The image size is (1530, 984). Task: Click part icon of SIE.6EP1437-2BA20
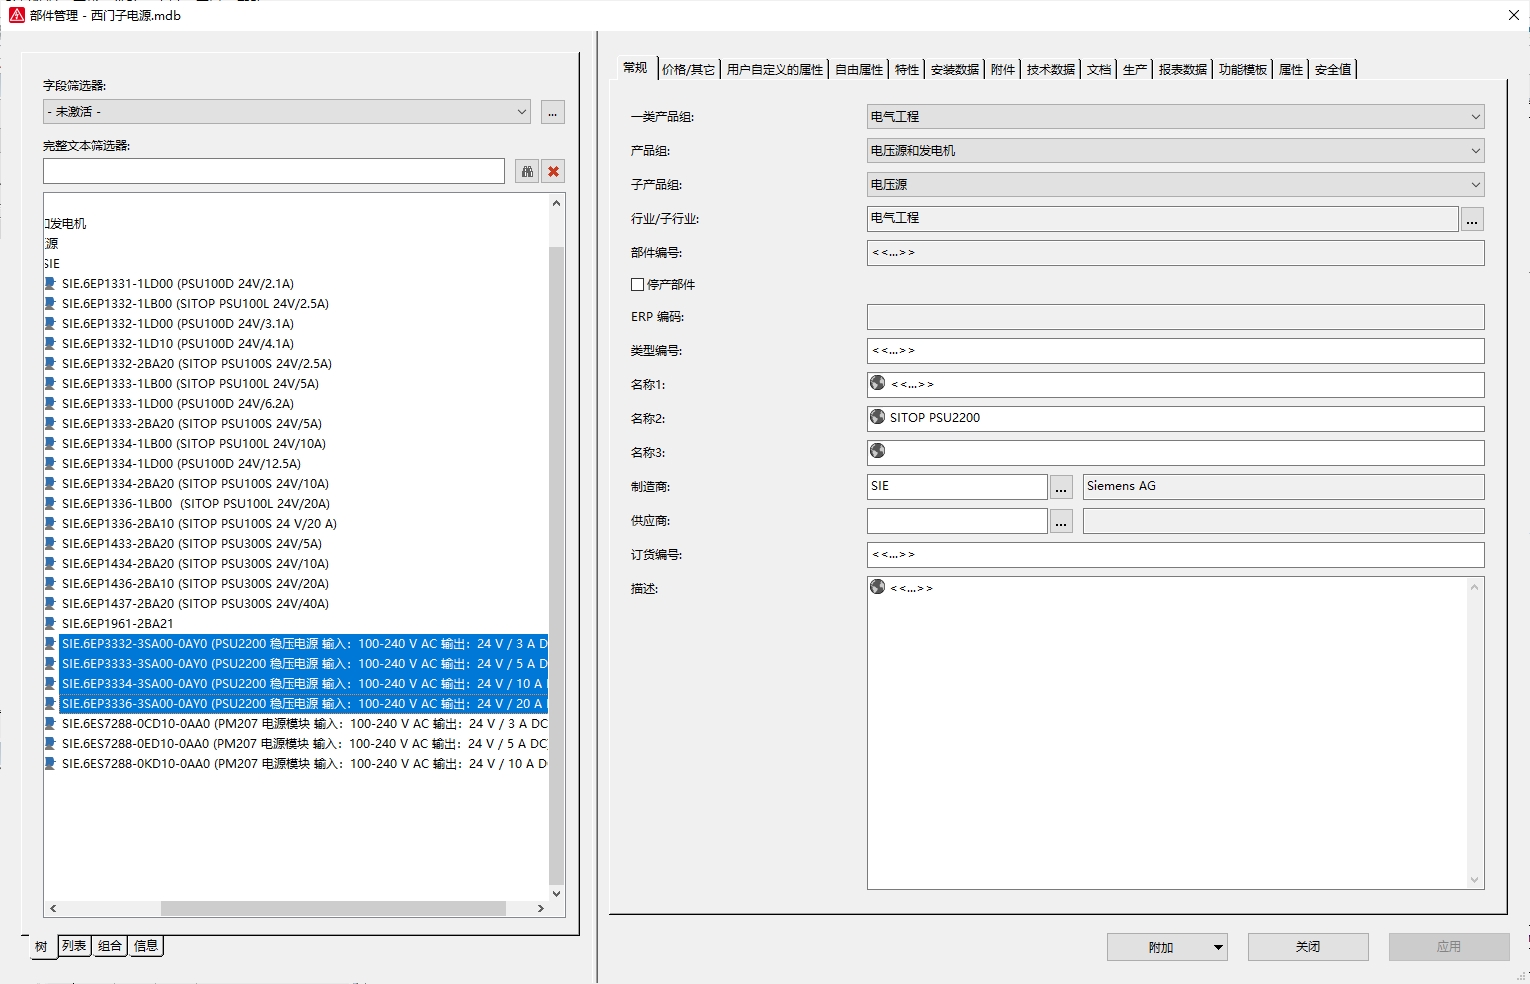point(50,603)
